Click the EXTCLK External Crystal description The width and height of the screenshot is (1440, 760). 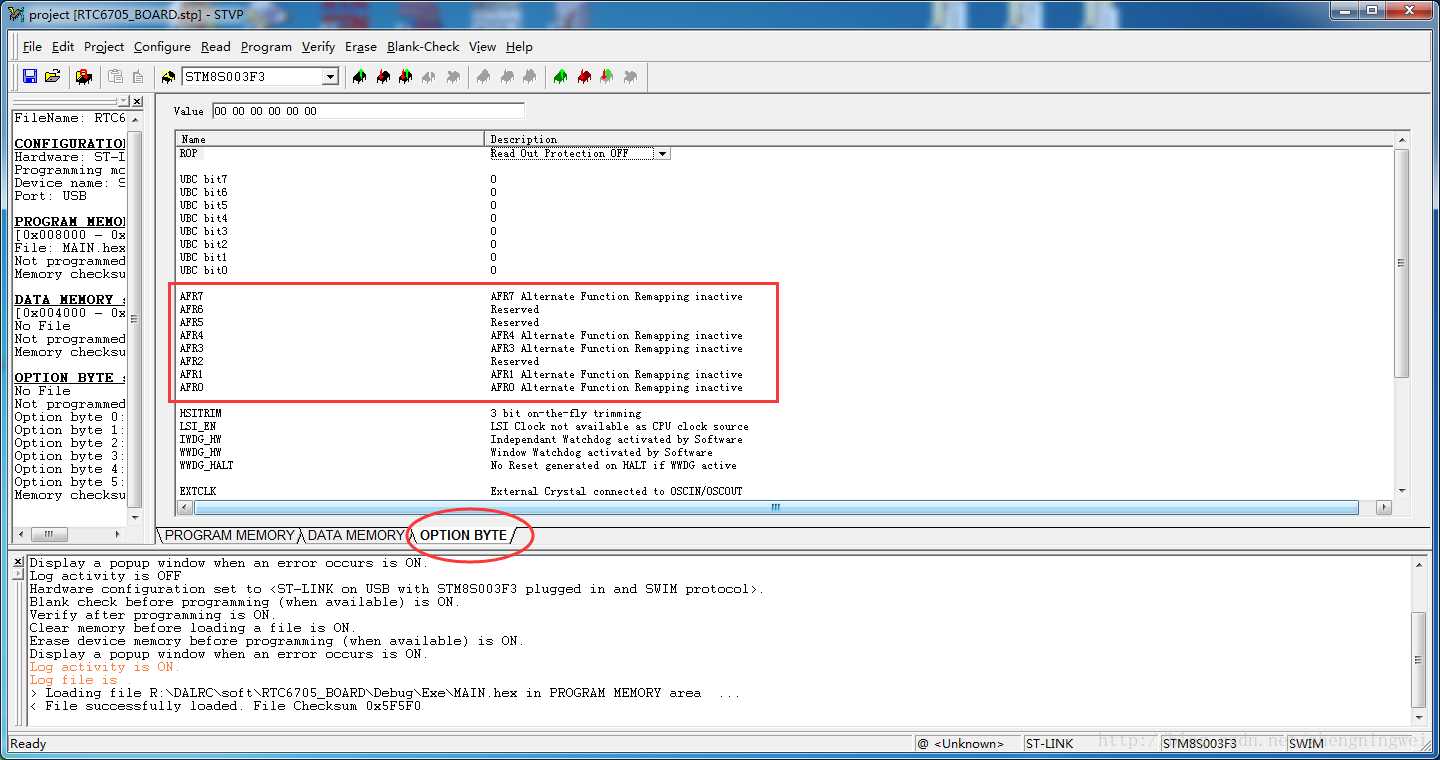(x=616, y=491)
